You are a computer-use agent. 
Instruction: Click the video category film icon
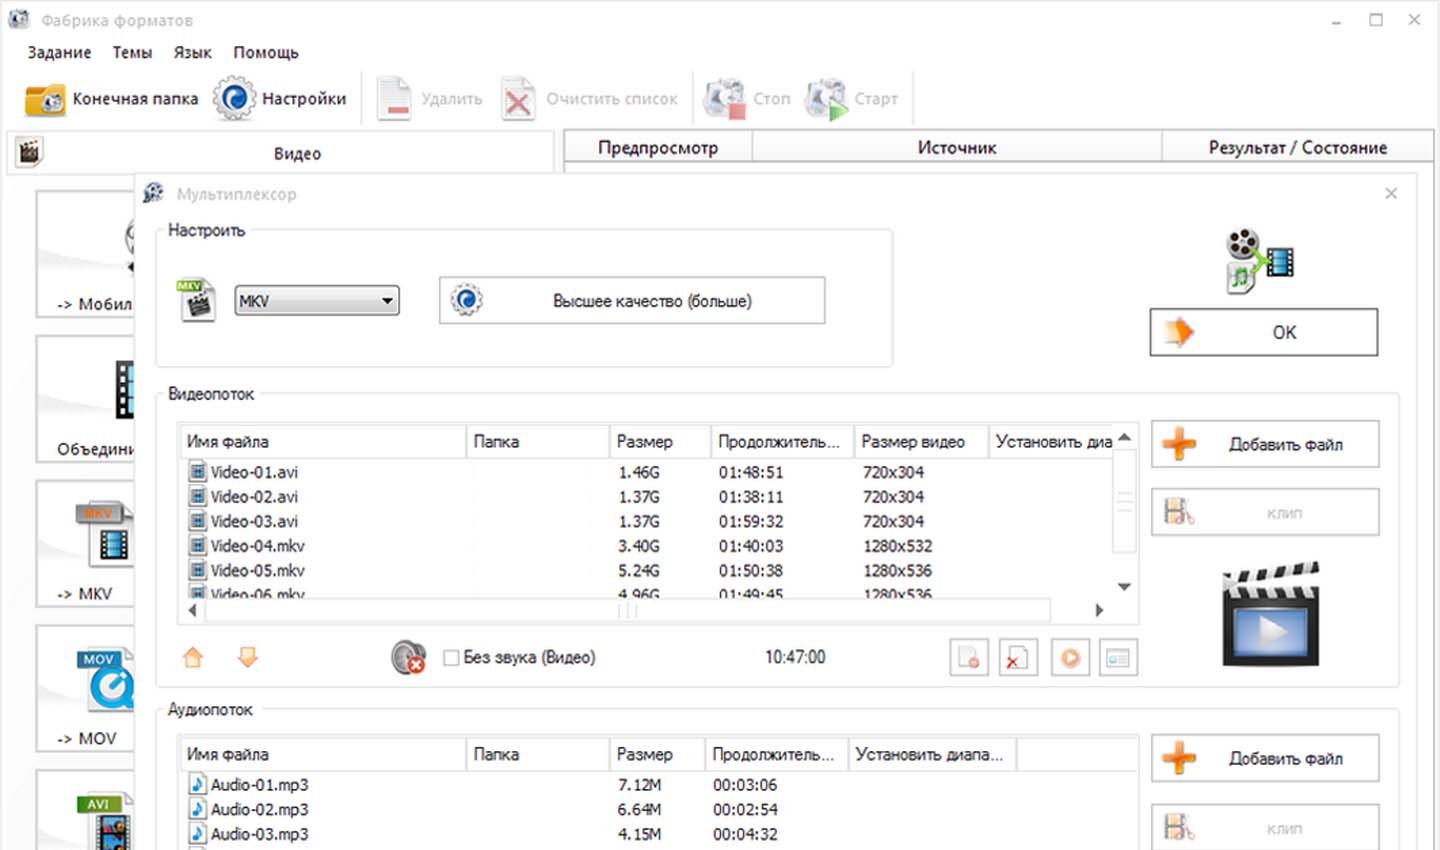[x=30, y=152]
